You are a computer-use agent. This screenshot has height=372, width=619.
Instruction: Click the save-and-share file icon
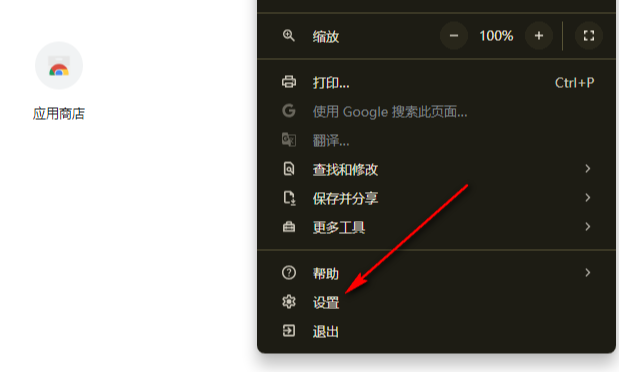289,198
